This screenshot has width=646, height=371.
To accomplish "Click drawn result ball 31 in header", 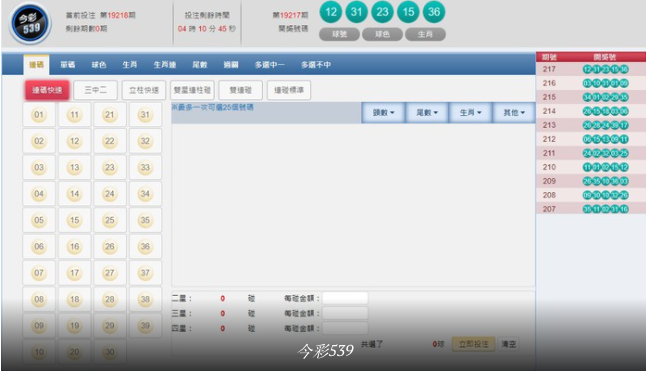I will (357, 12).
